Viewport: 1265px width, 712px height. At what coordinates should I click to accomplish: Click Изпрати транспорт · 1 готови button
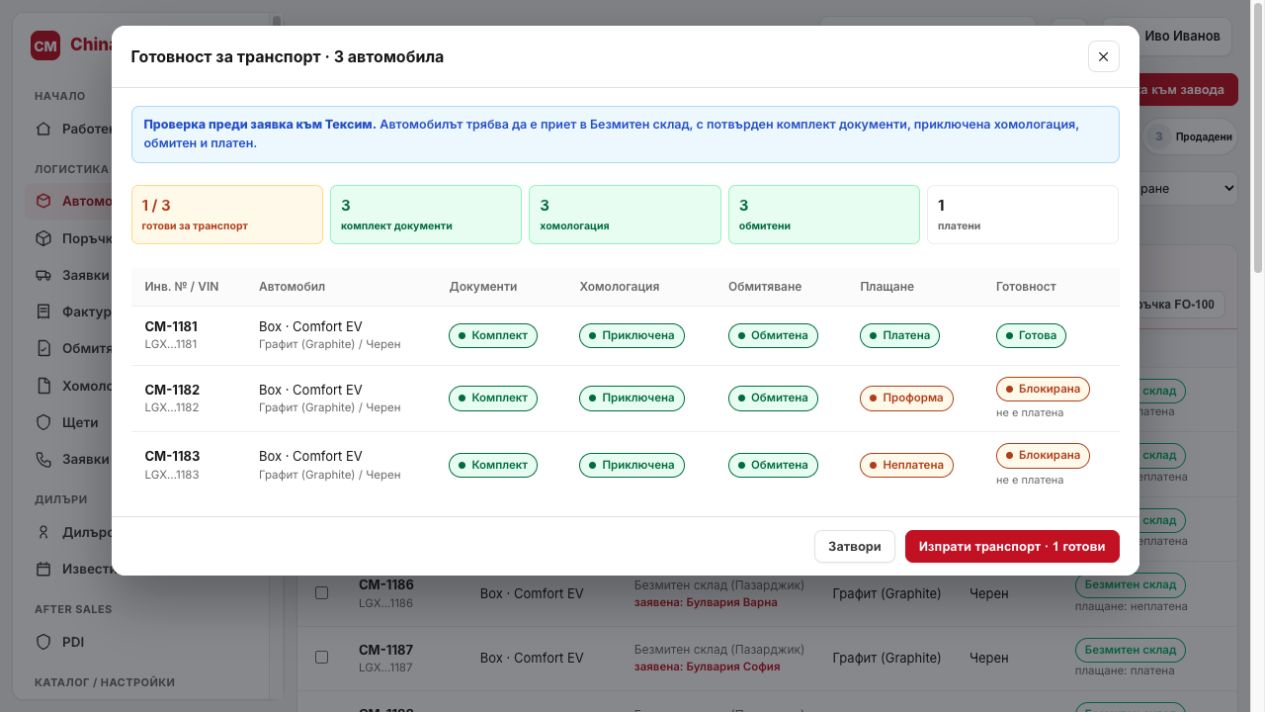point(1012,547)
